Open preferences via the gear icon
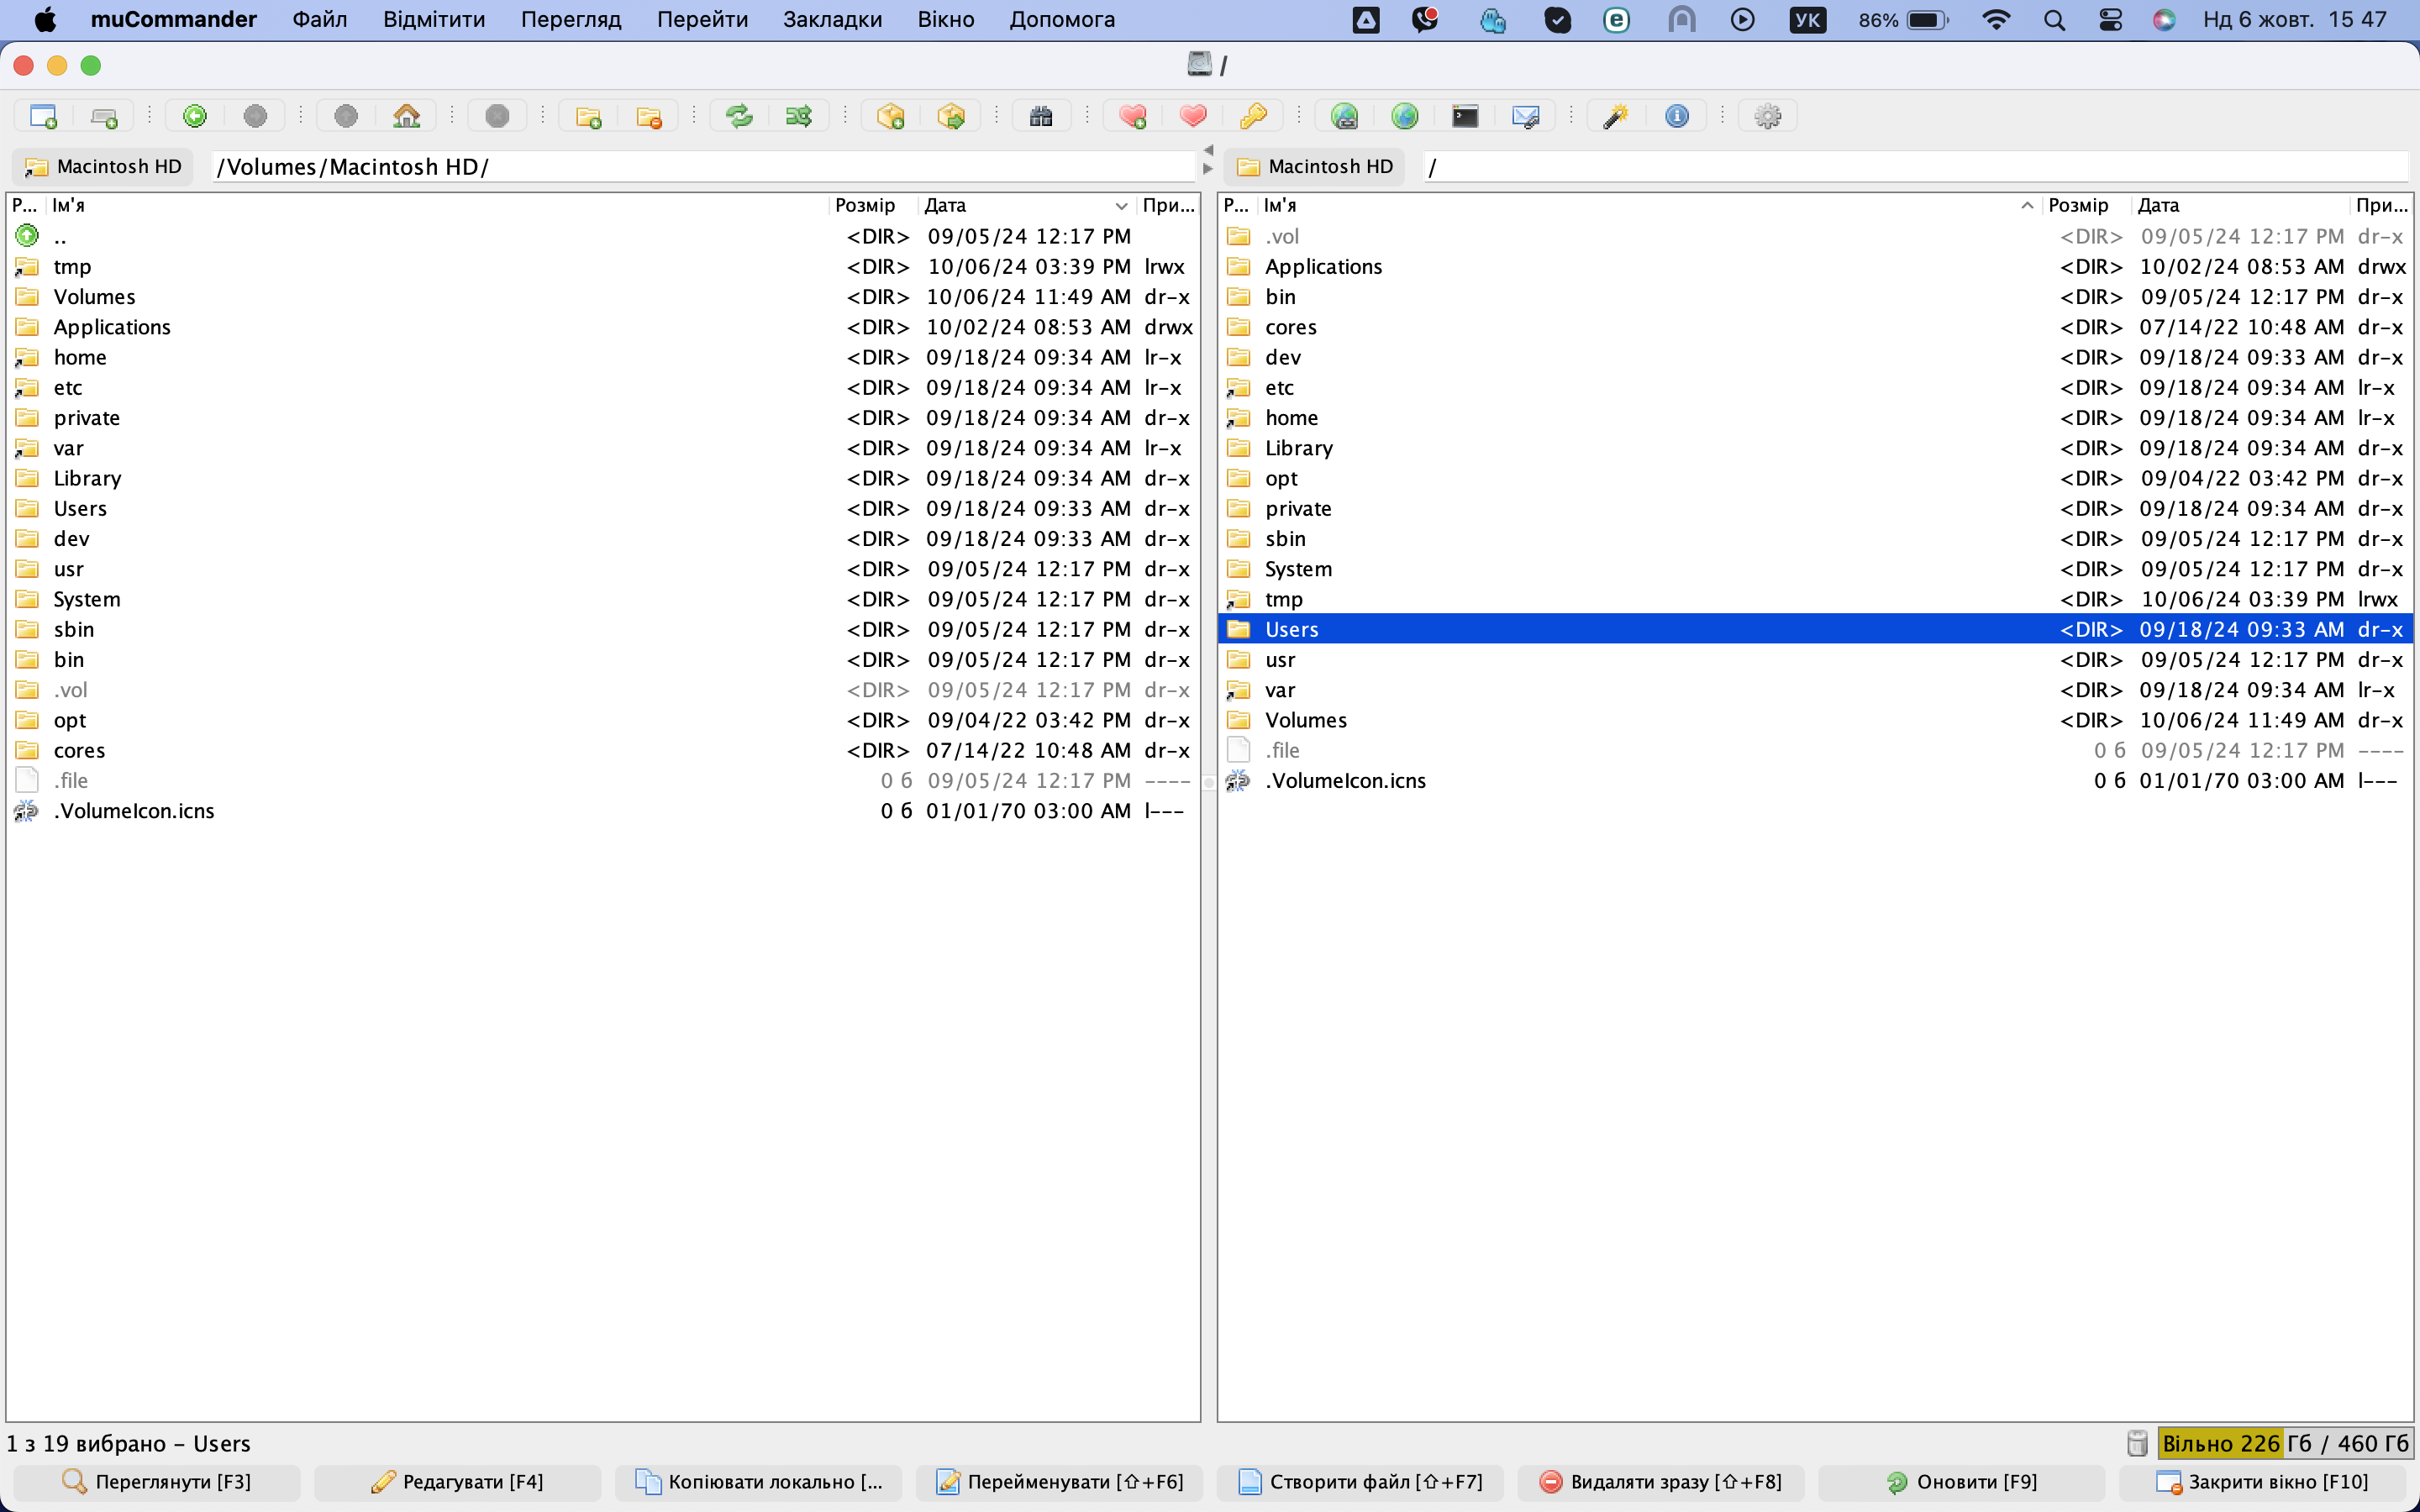 tap(1767, 116)
